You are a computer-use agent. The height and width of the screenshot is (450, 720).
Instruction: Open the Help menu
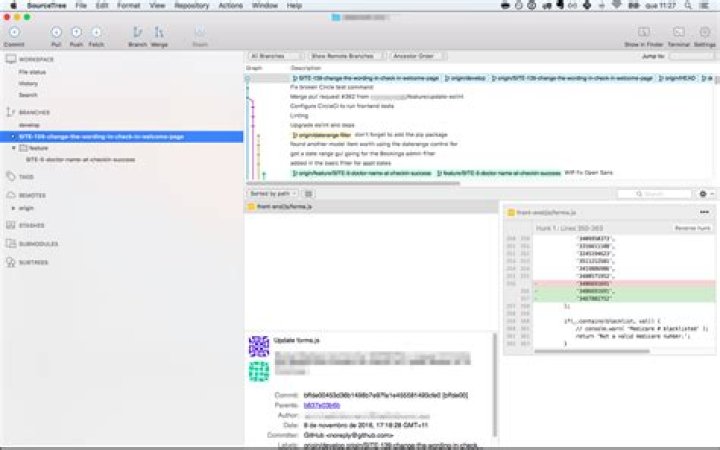coord(294,6)
